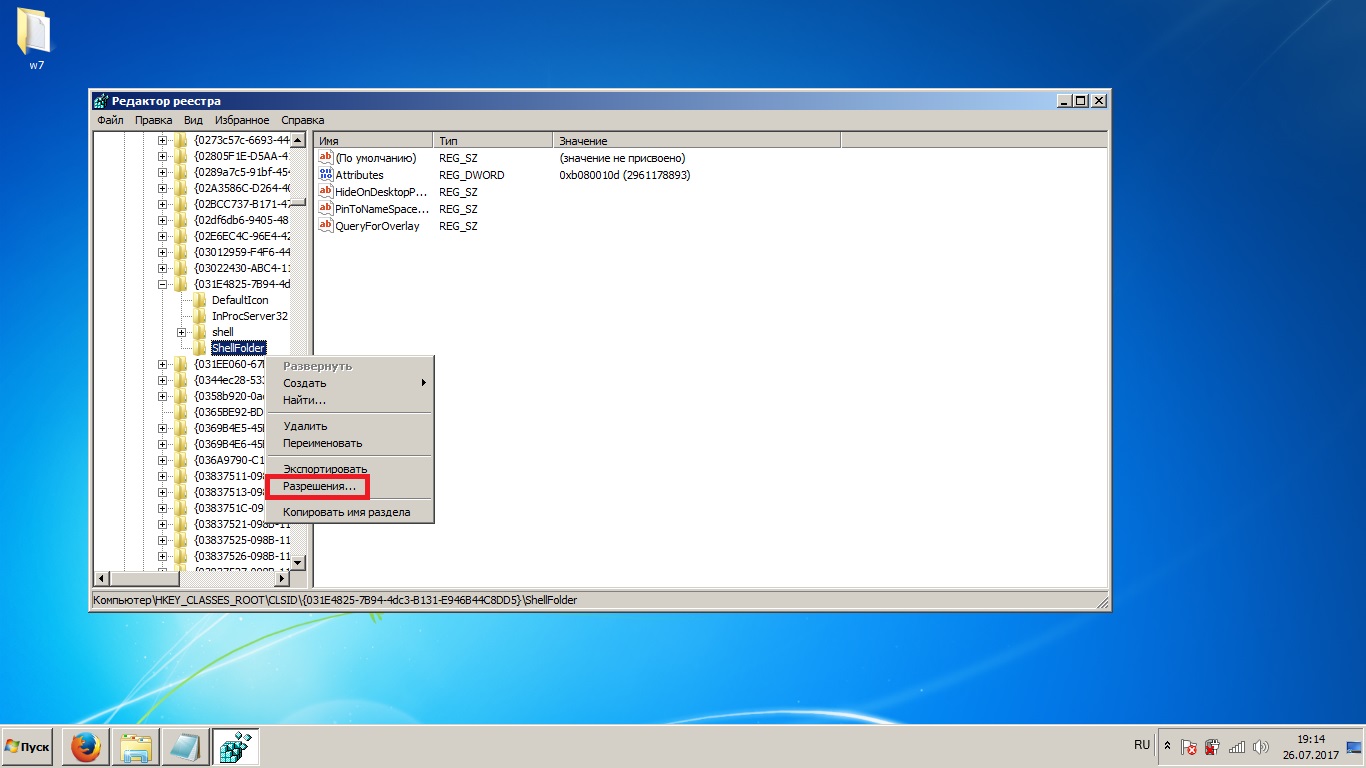The width and height of the screenshot is (1366, 768).
Task: Click folder icon of {0365BE92-BD key
Action: tap(180, 412)
